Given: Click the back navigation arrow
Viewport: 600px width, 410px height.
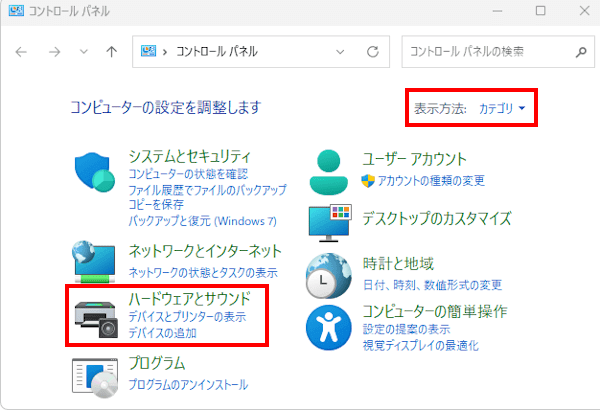Looking at the screenshot, I should (x=21, y=51).
